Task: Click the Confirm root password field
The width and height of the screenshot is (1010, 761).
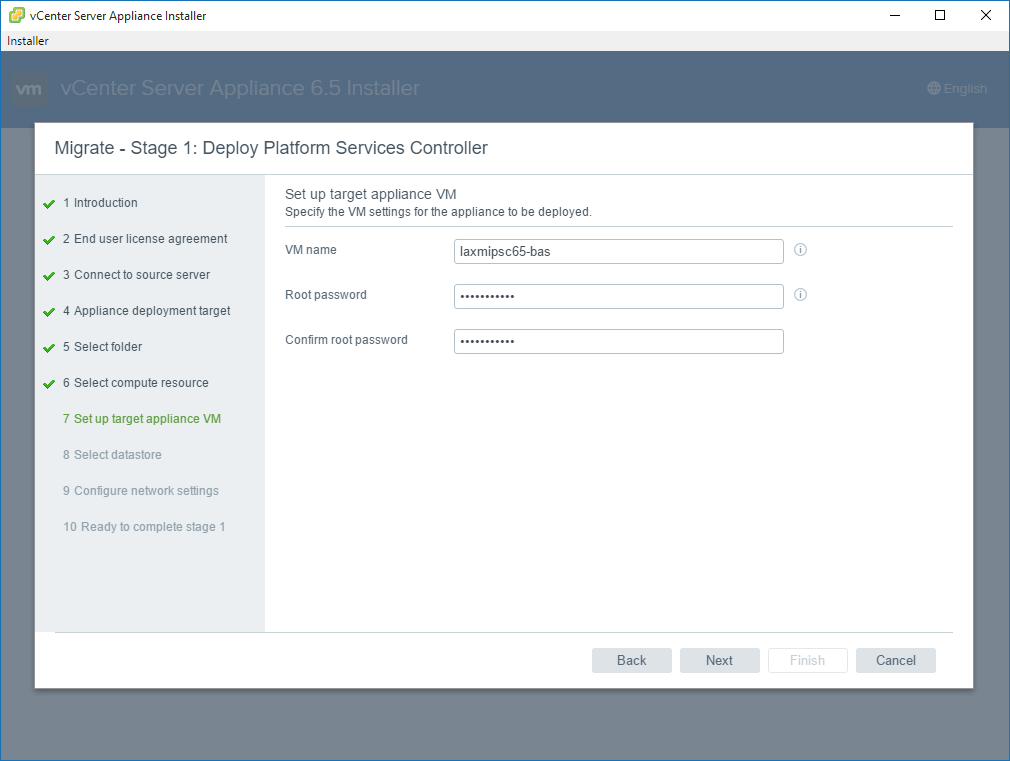Action: [x=618, y=341]
